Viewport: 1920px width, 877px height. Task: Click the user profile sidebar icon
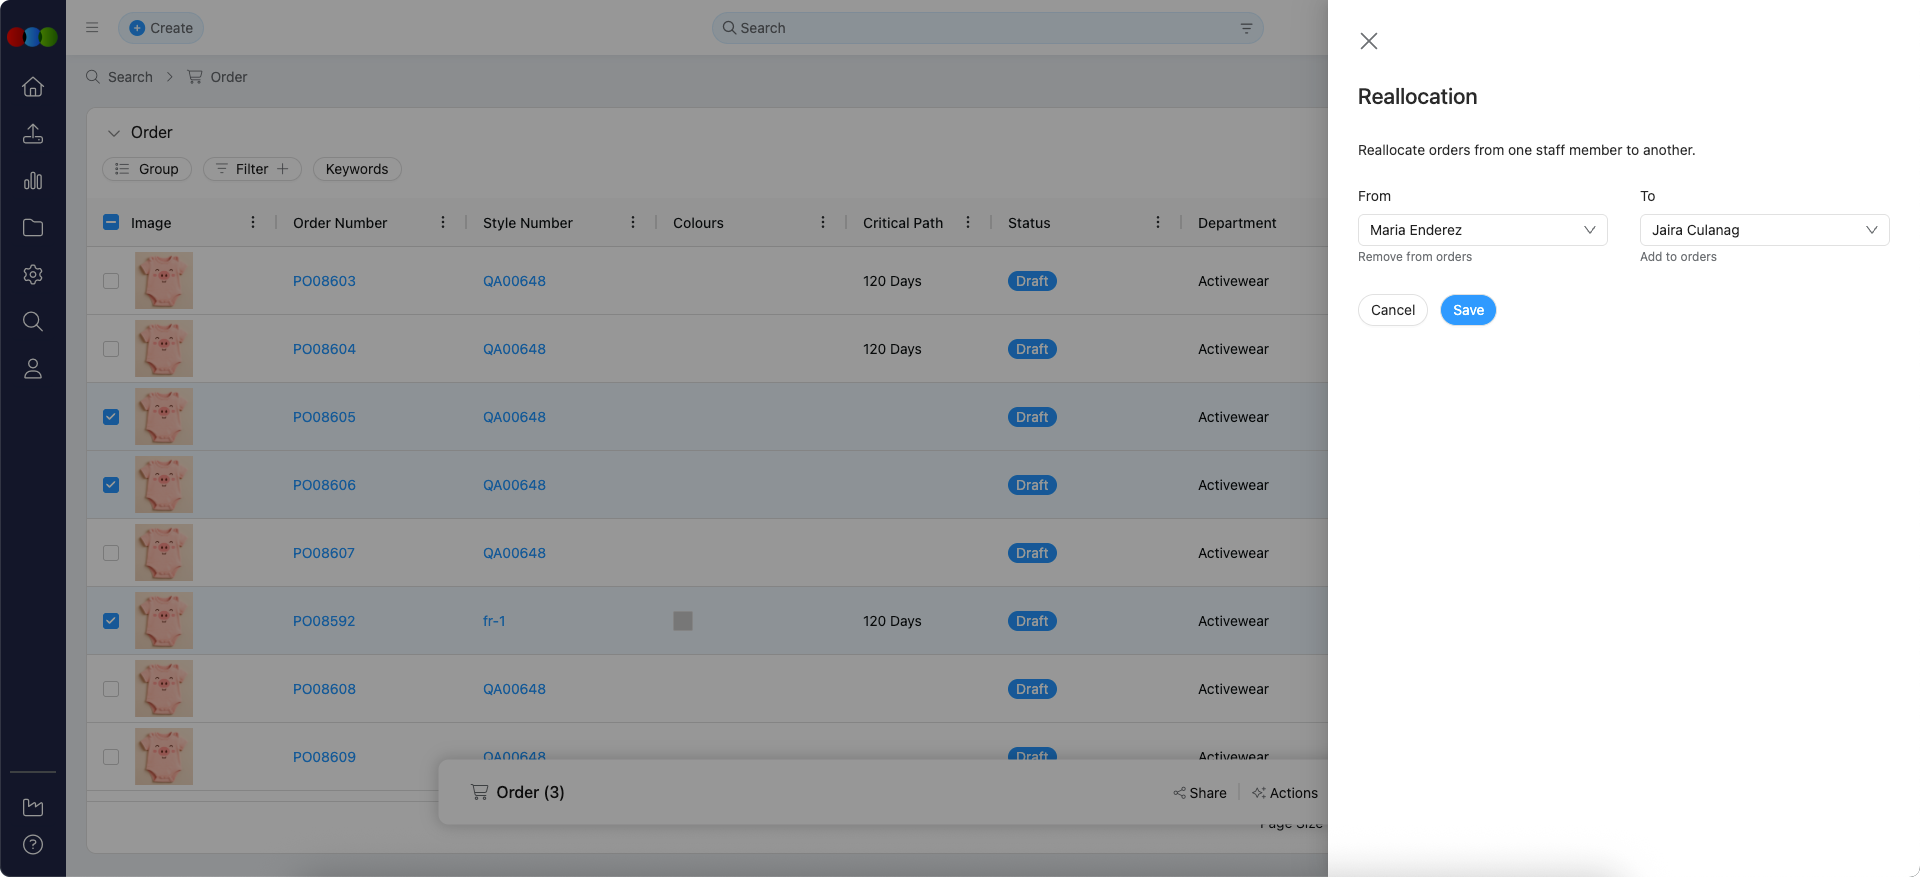tap(33, 369)
